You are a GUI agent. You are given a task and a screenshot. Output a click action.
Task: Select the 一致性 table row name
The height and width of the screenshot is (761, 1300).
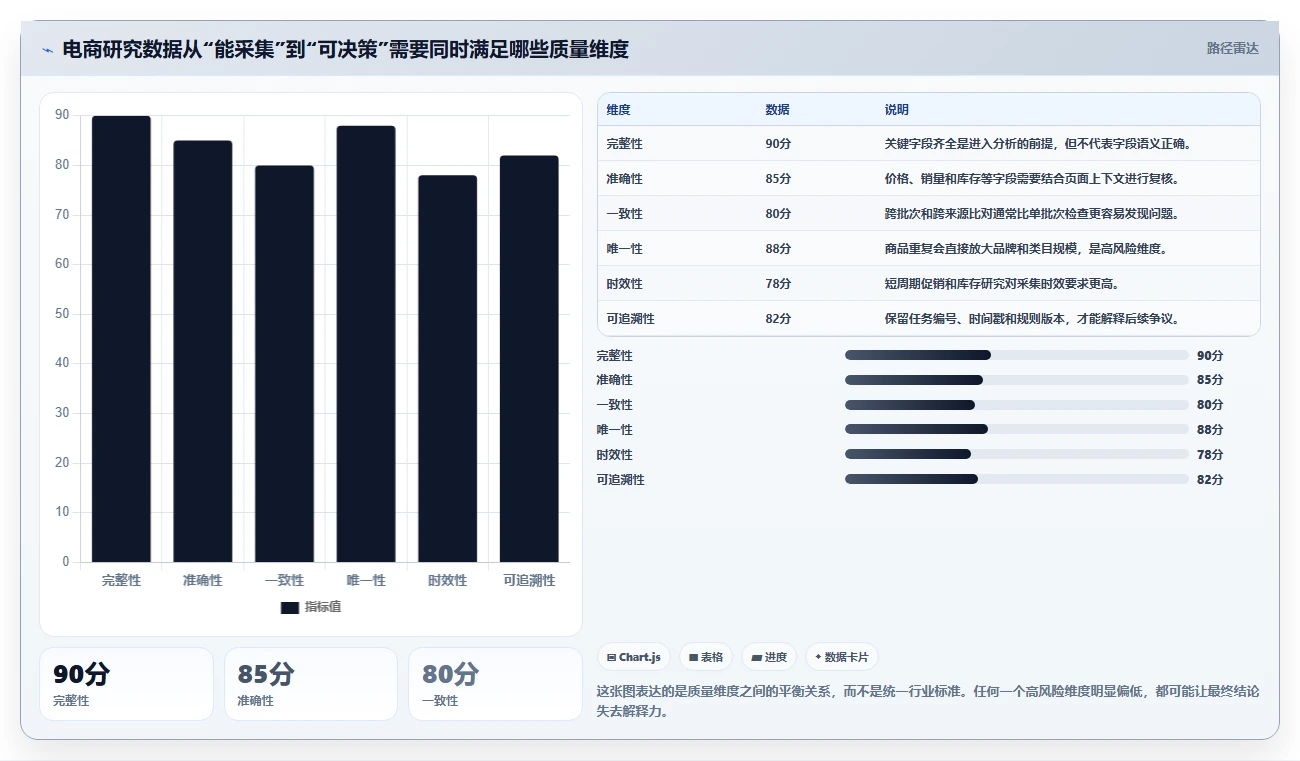[x=624, y=214]
